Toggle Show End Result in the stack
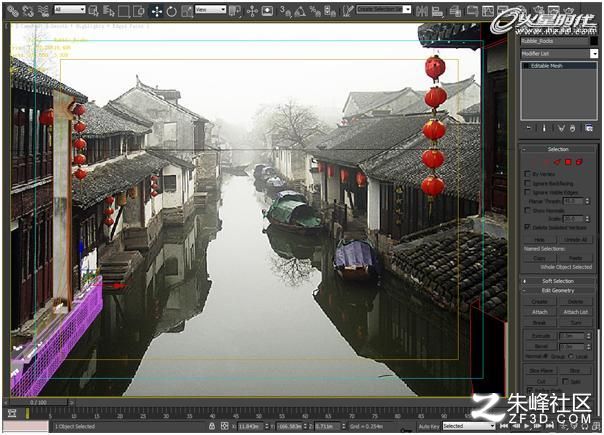Viewport: 604px width, 435px height. click(544, 128)
